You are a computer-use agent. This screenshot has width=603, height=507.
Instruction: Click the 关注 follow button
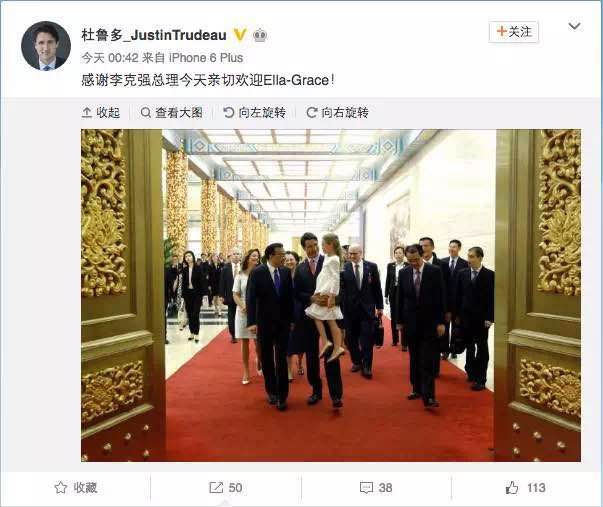pyautogui.click(x=514, y=32)
